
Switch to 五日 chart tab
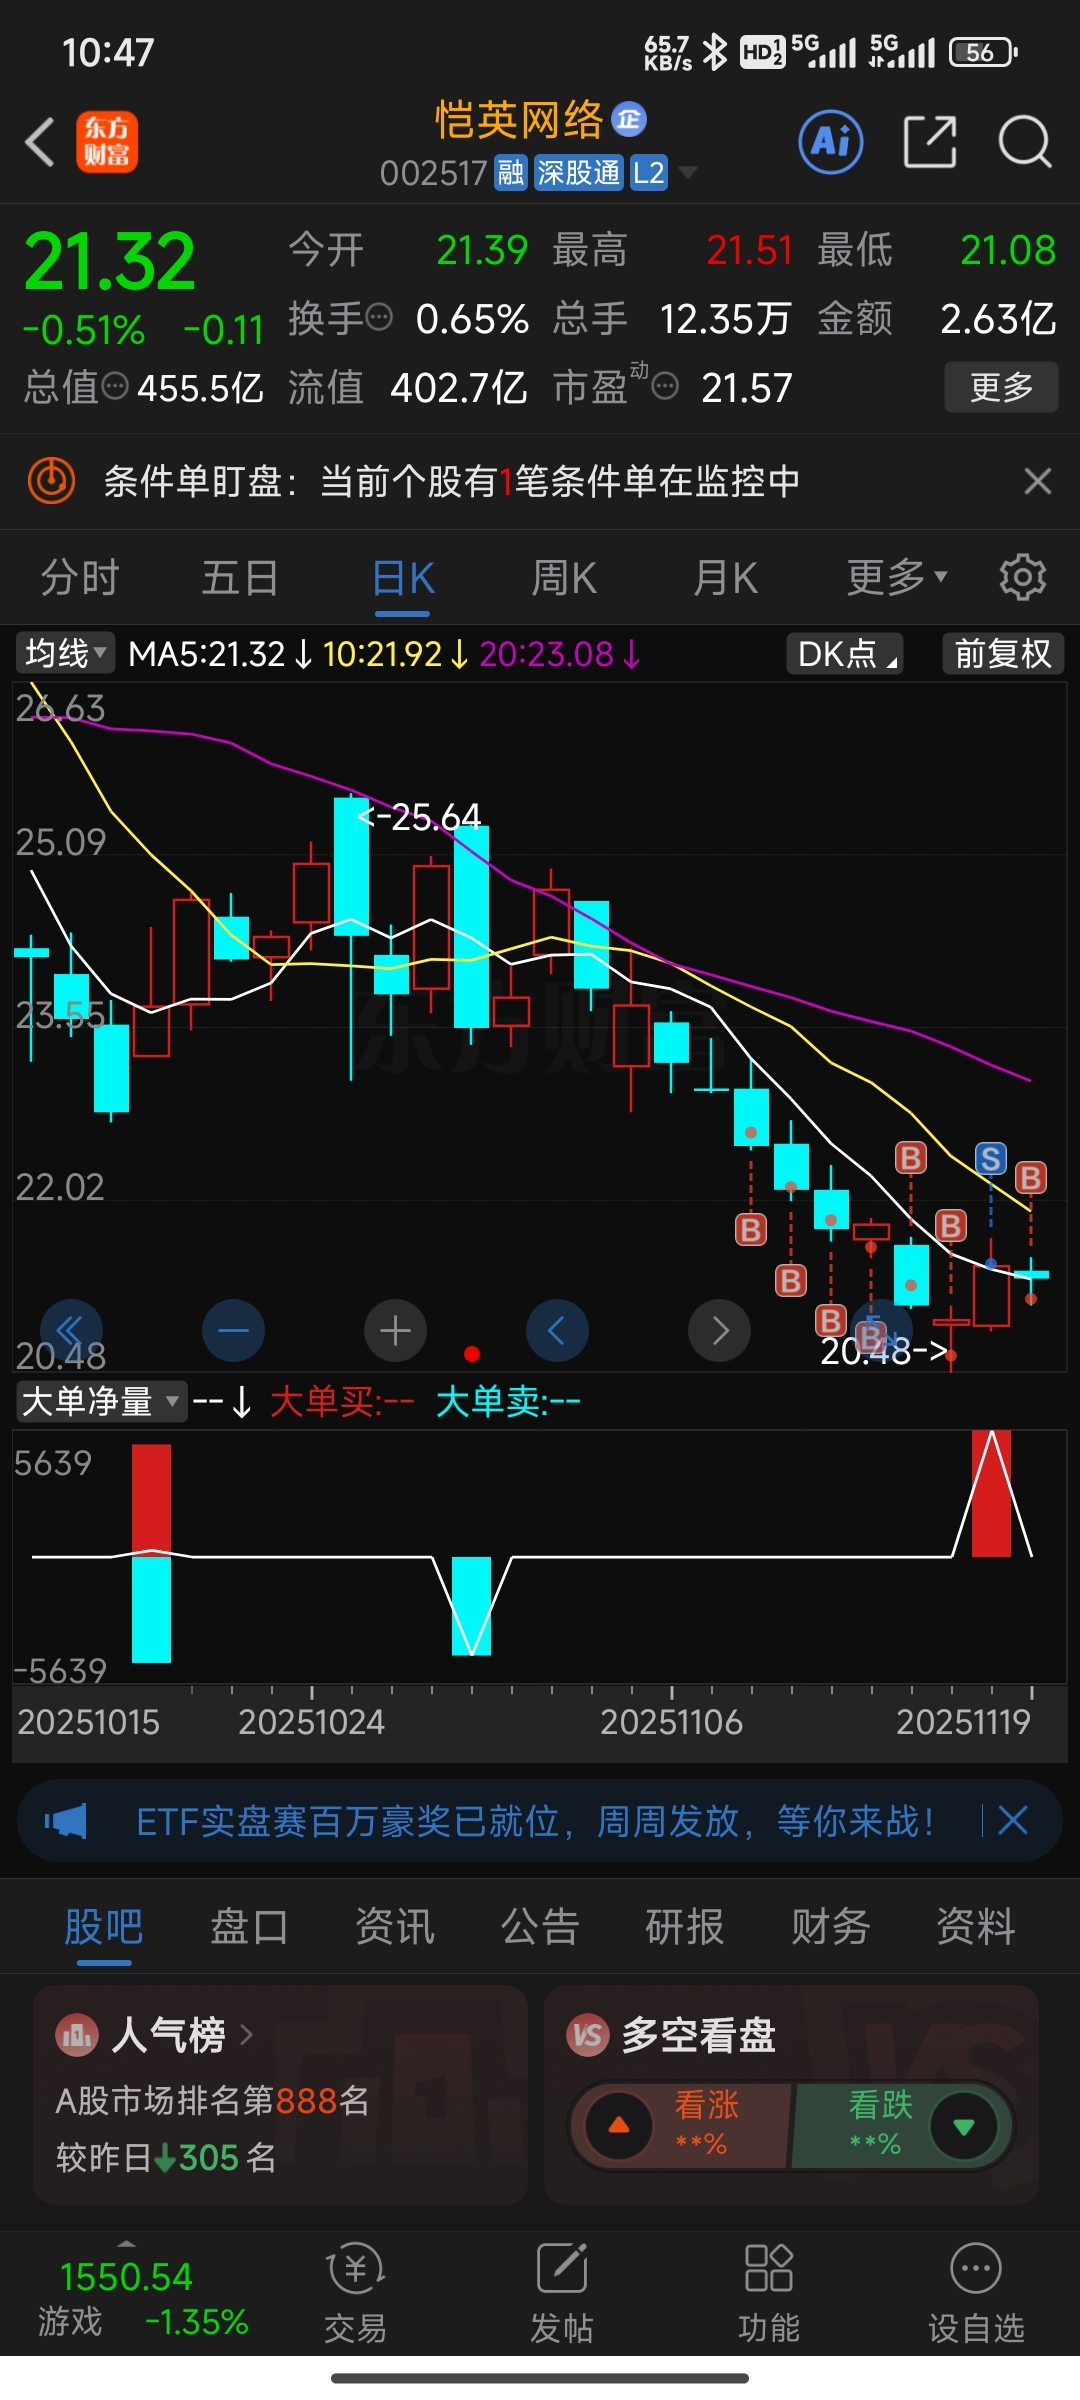pos(240,578)
